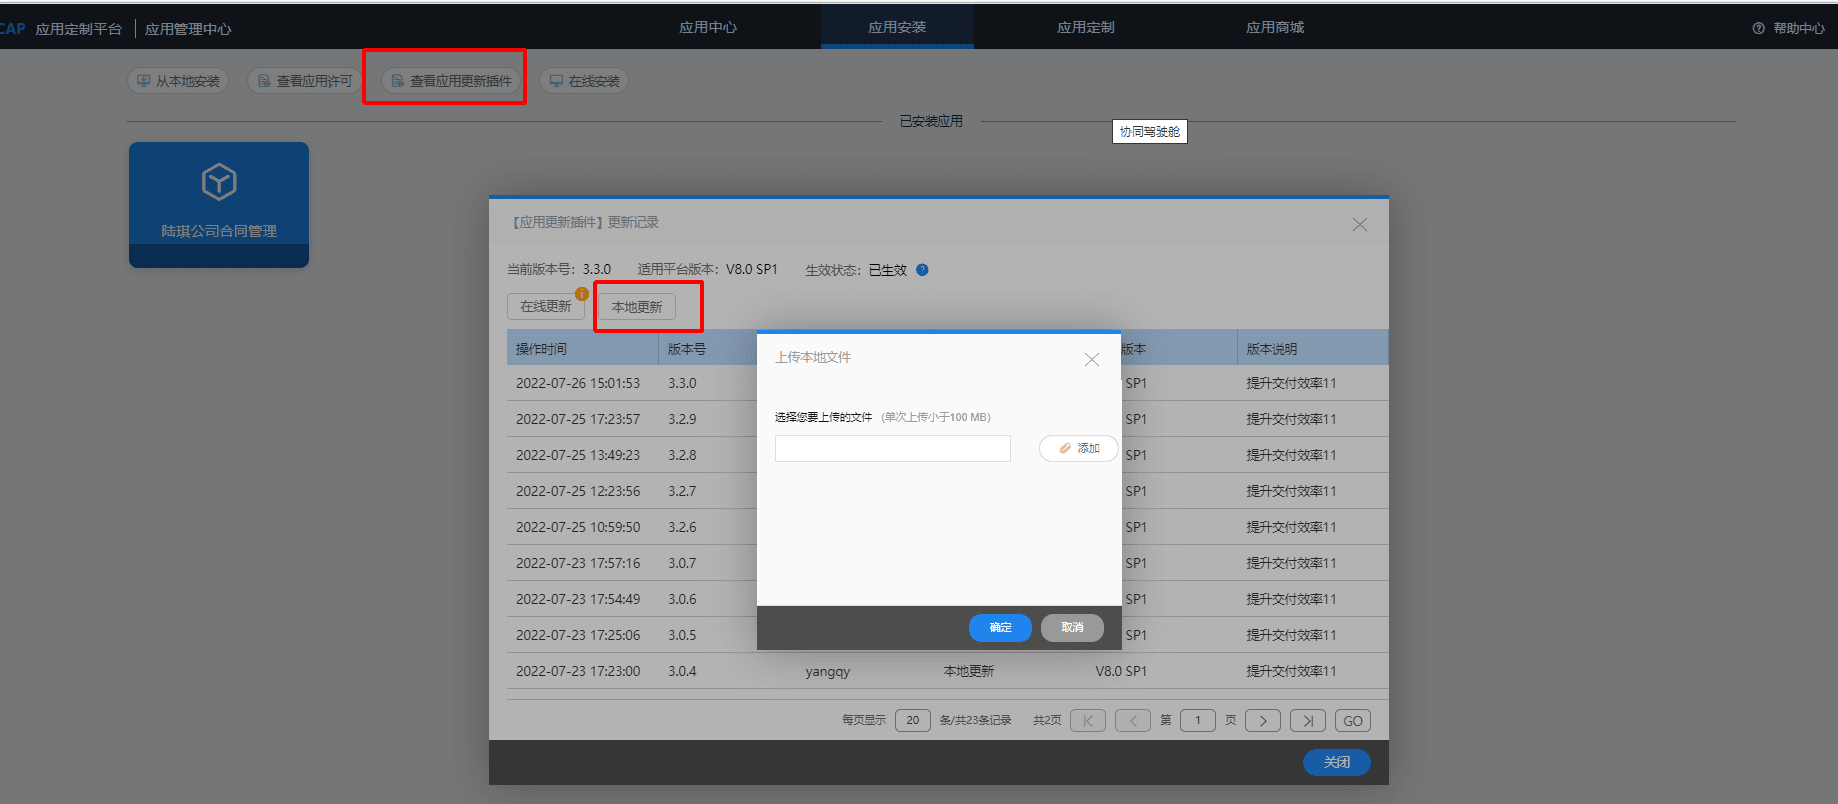
Task: Open the 应用中心 tab
Action: tap(708, 27)
